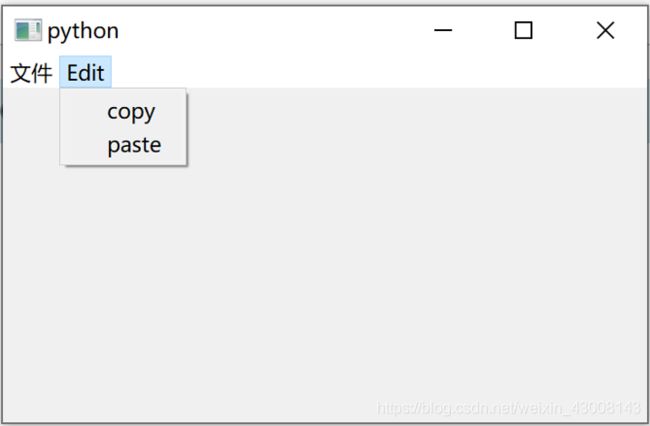This screenshot has width=650, height=426.
Task: Select the paste entry's blank icon gutter
Action: [82, 145]
